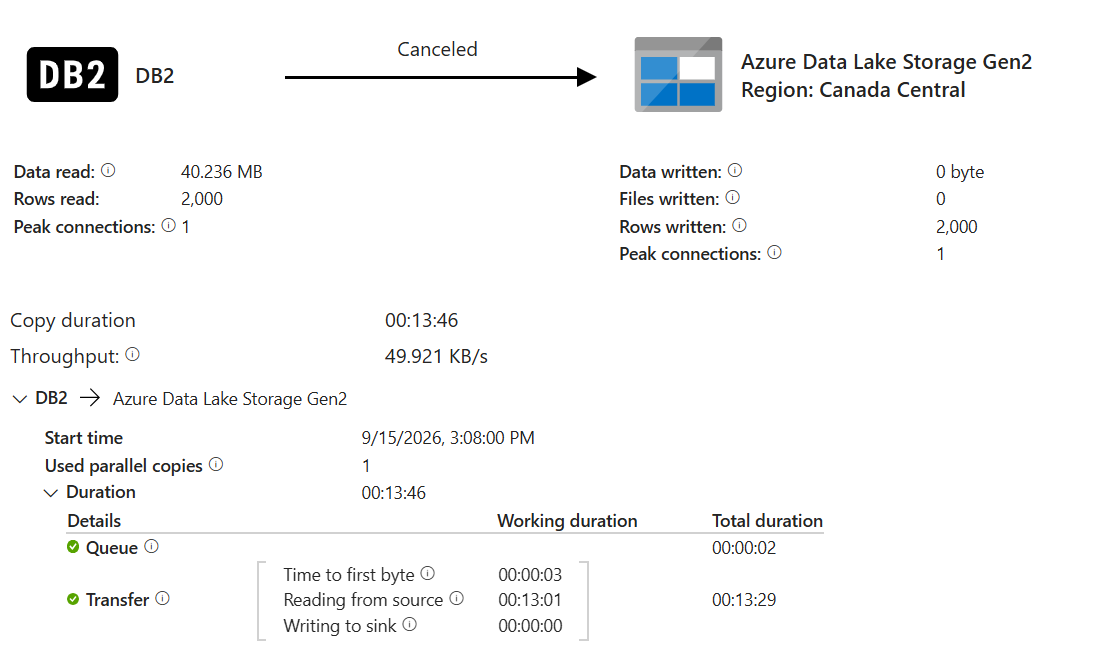
Task: Click the throughput value 49.921 KB/s
Action: click(x=437, y=357)
